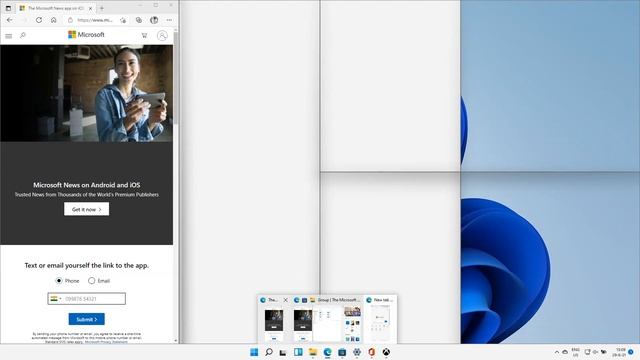The image size is (640, 360).
Task: Open the Microsoft site search magnifier
Action: (23, 36)
